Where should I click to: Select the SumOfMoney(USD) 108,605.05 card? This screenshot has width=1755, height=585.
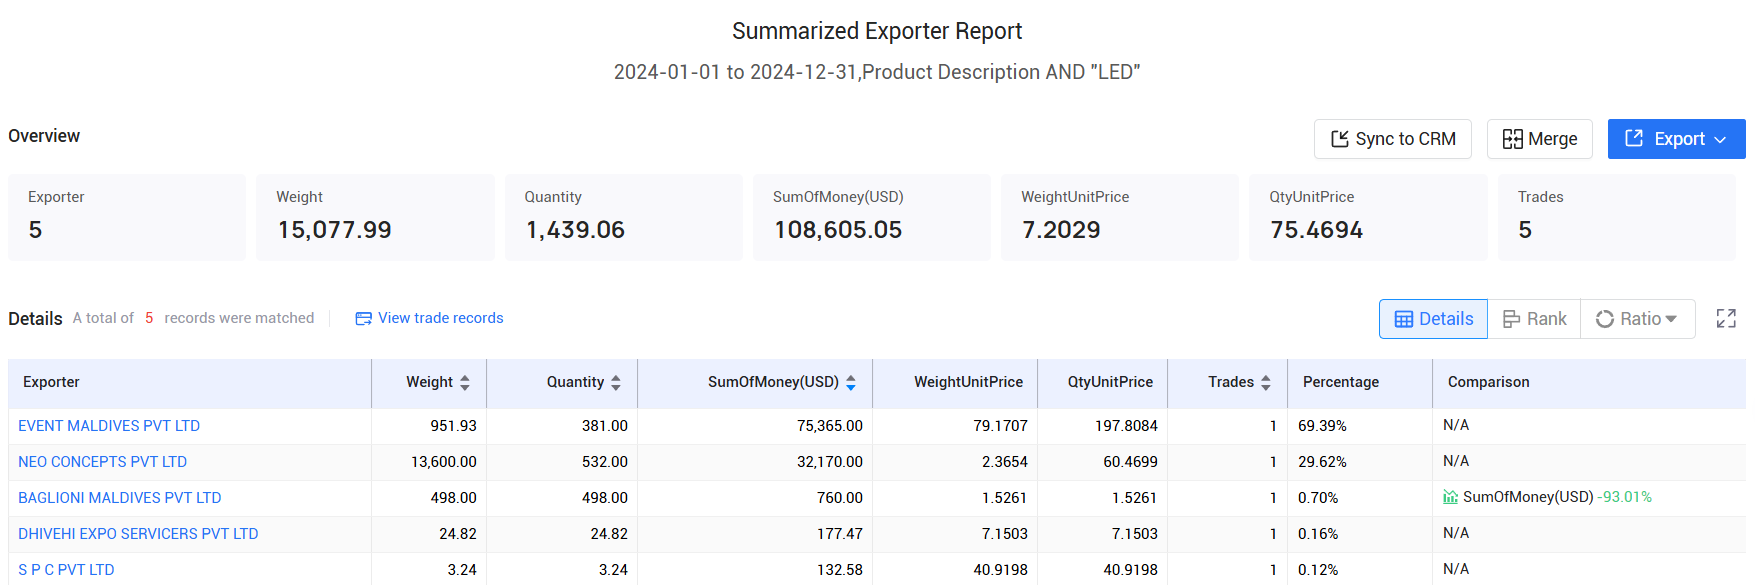[872, 217]
